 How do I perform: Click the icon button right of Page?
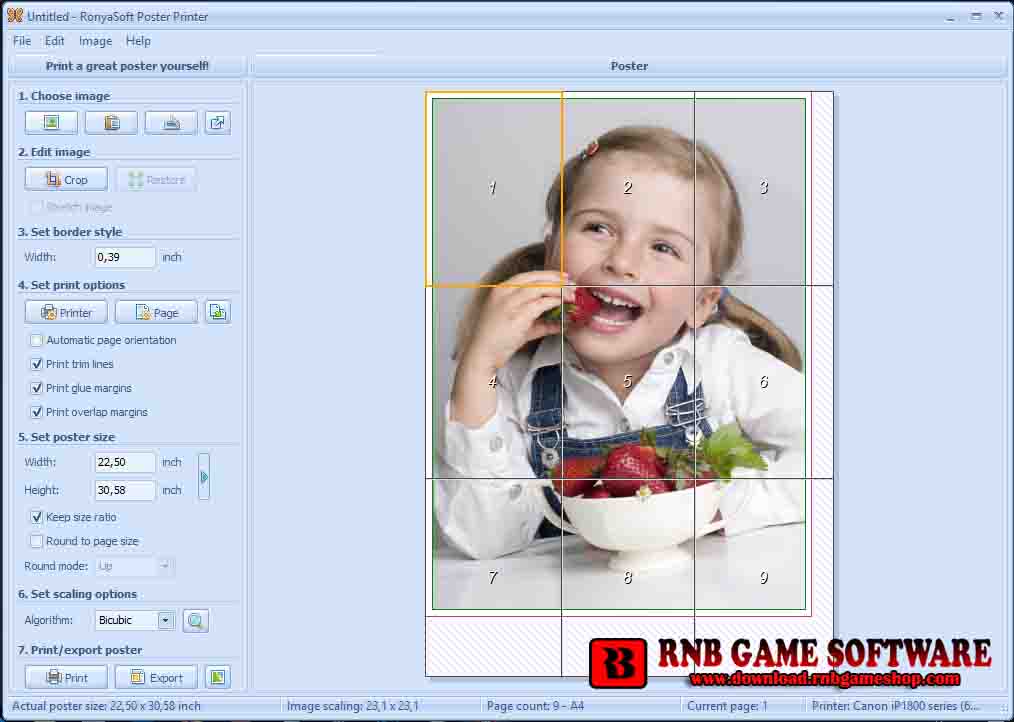(218, 312)
